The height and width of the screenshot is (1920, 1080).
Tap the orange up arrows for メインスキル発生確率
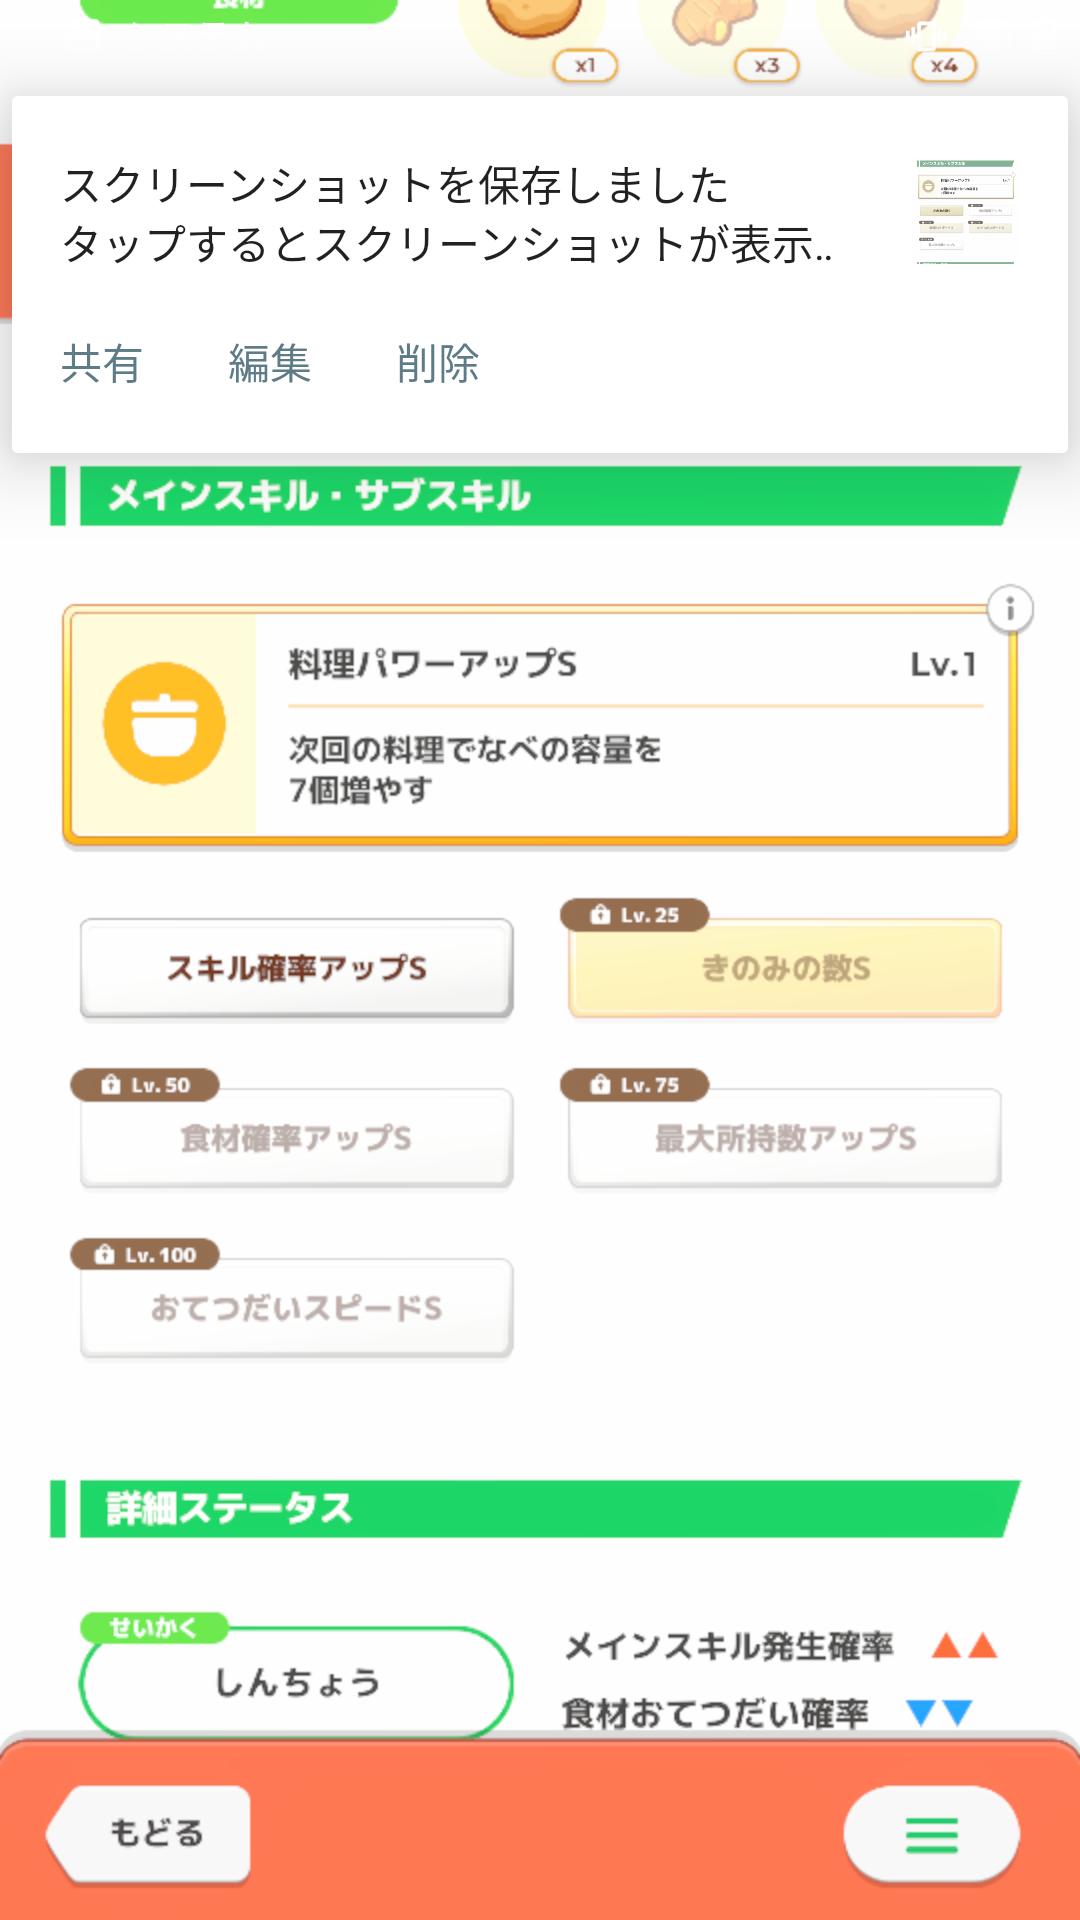[x=964, y=1645]
